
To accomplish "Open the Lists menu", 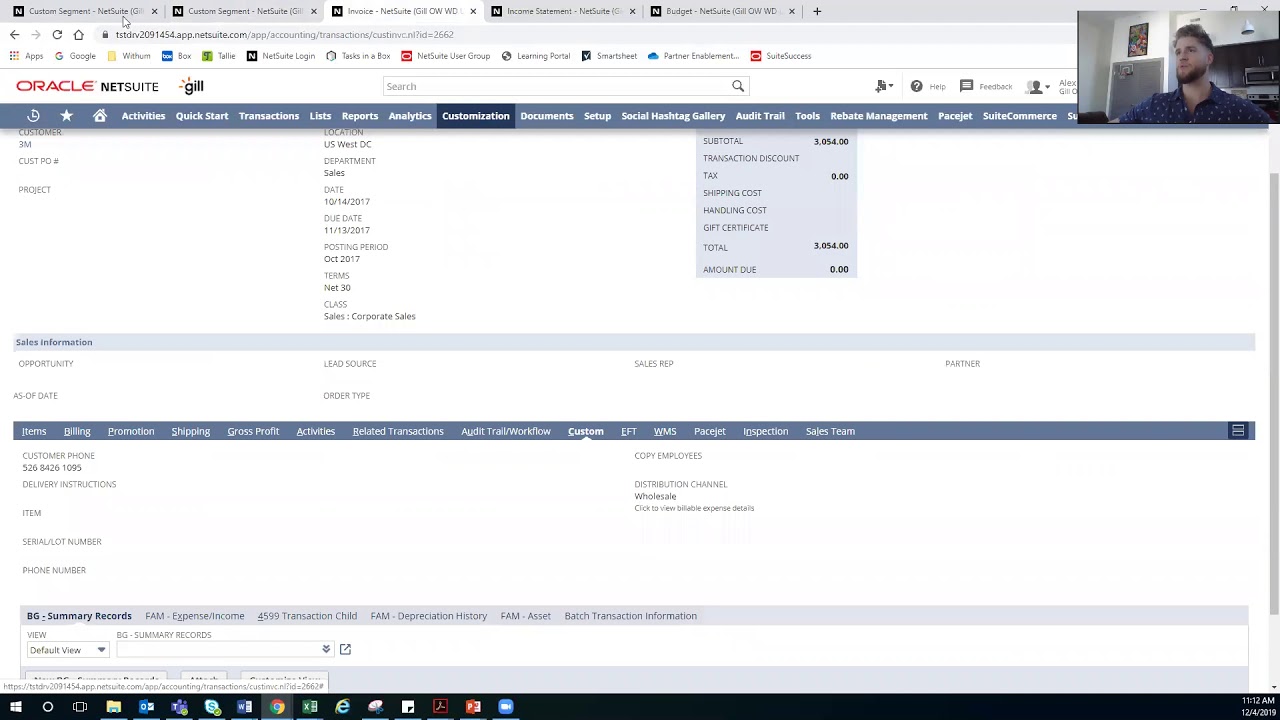I will (x=320, y=116).
